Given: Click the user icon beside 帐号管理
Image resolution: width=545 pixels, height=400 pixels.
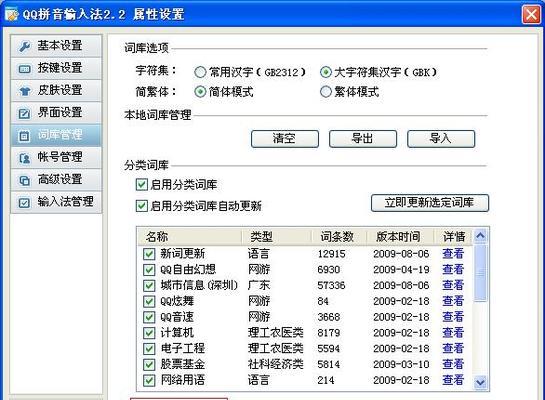Looking at the screenshot, I should 24,158.
